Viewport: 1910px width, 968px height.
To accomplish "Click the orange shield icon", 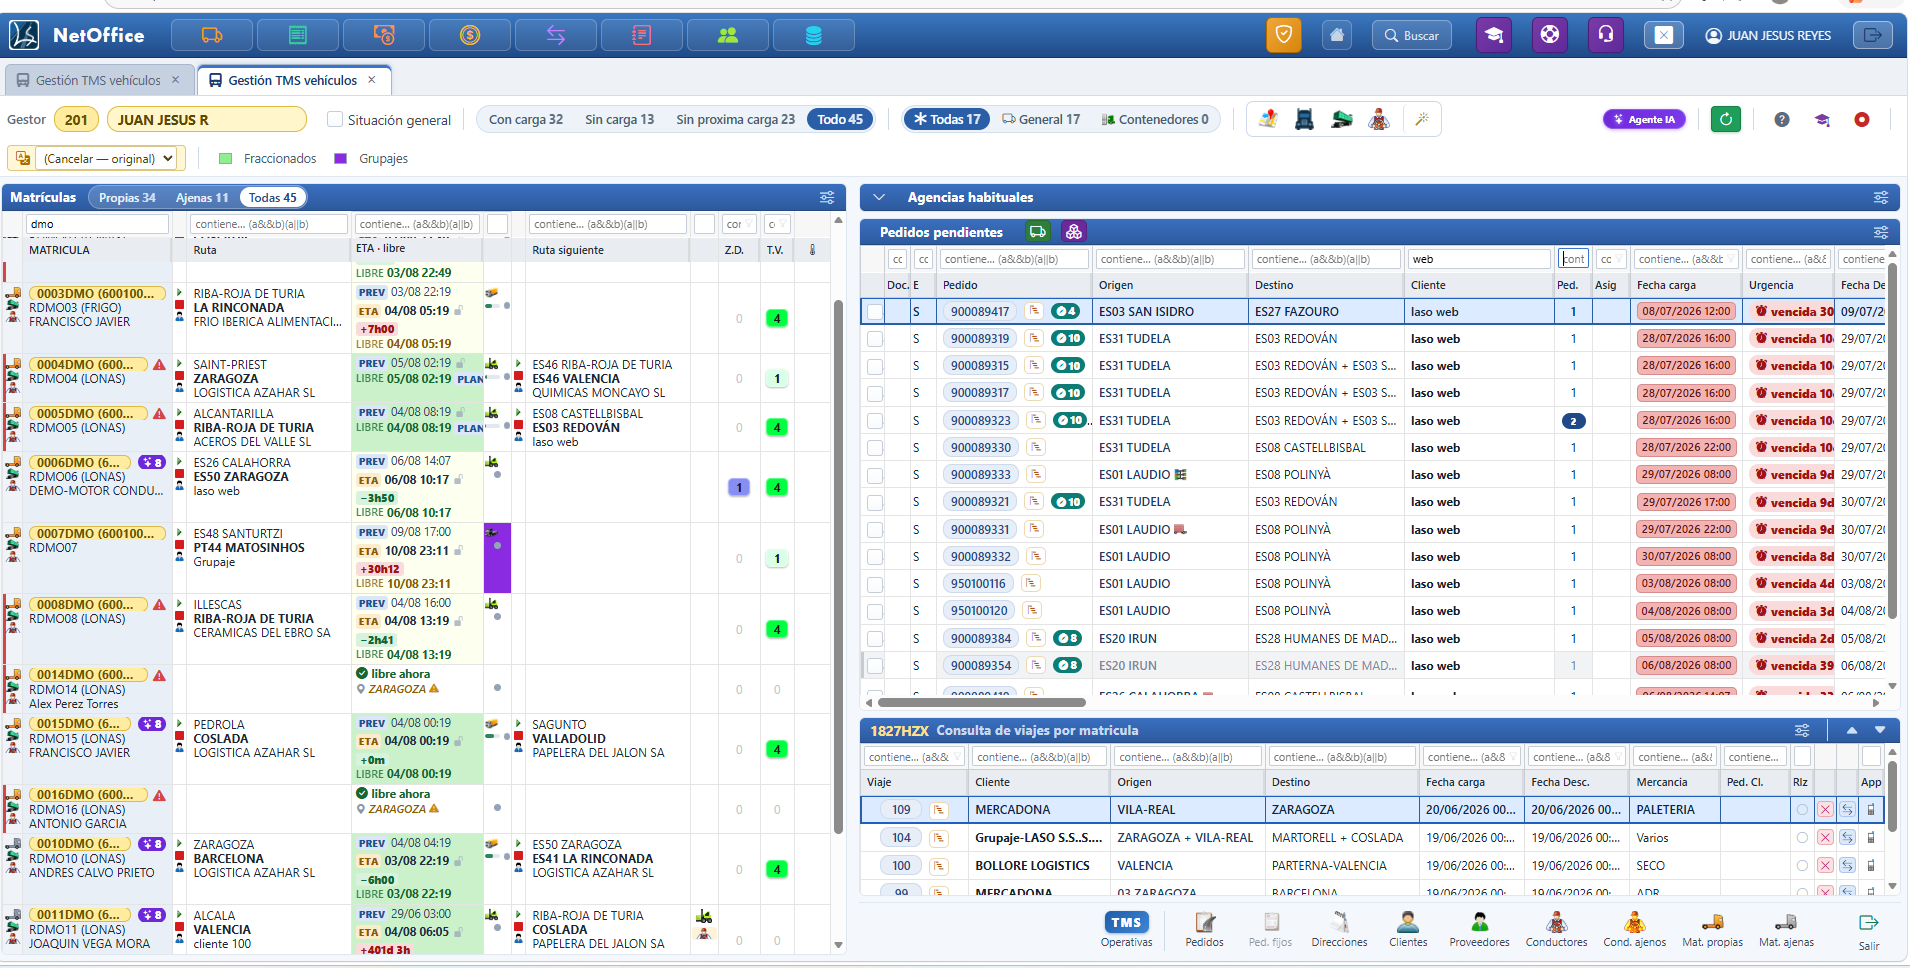I will coord(1284,35).
